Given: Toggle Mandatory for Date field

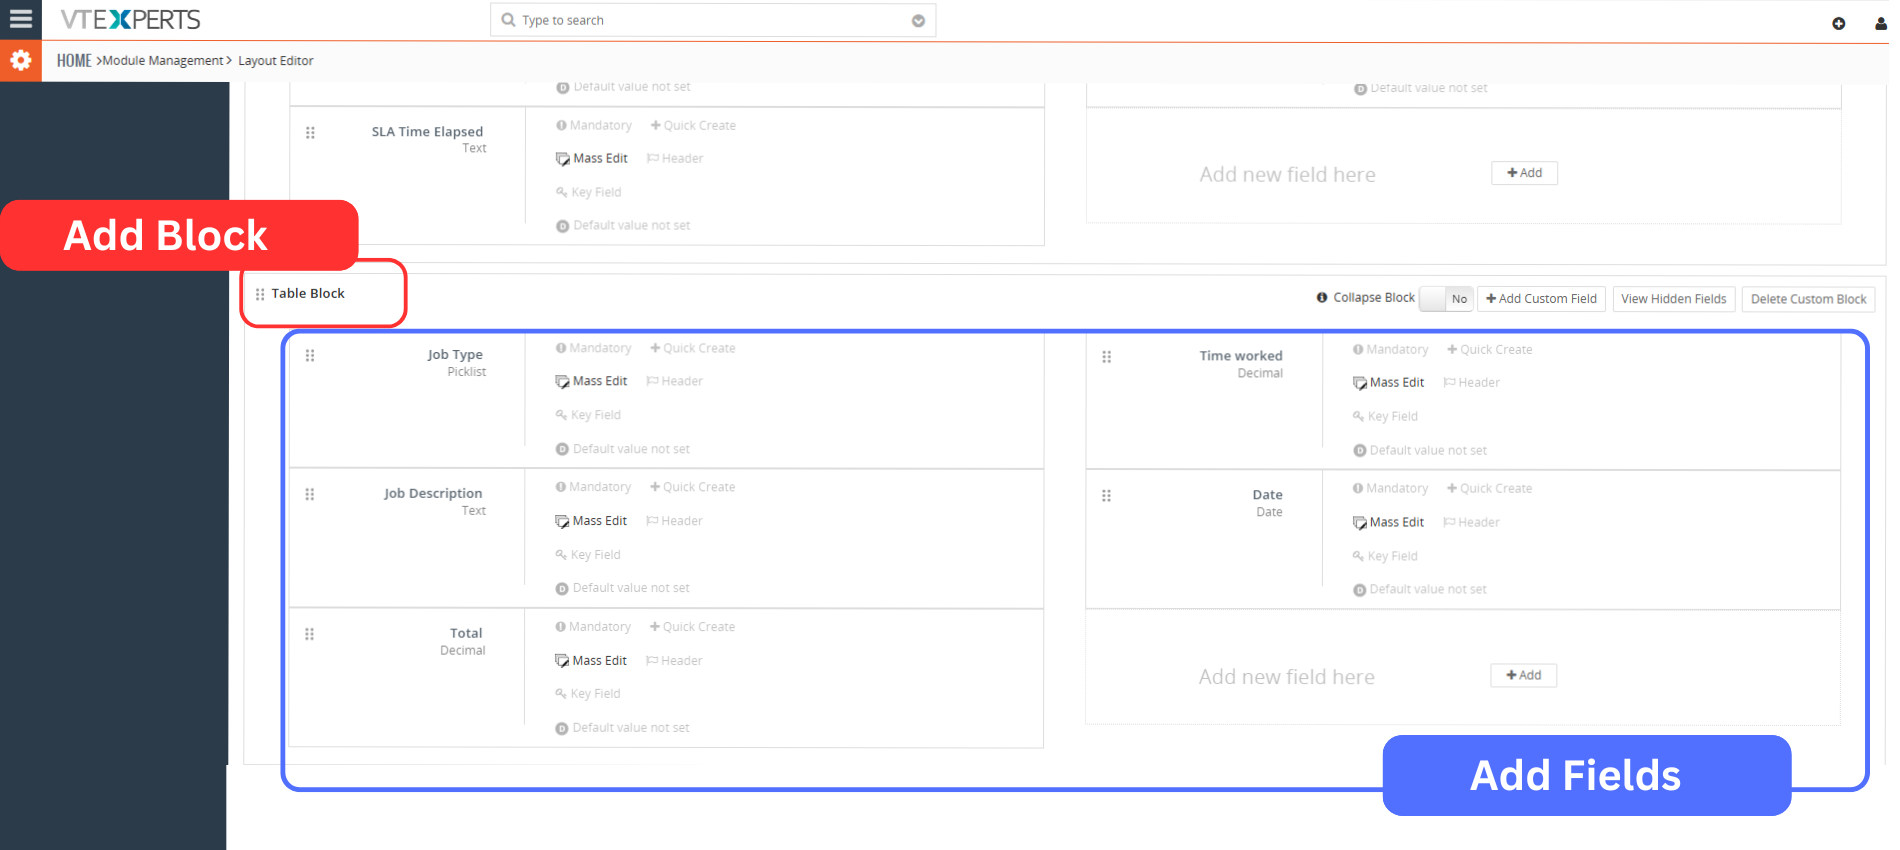Looking at the screenshot, I should tap(1390, 488).
